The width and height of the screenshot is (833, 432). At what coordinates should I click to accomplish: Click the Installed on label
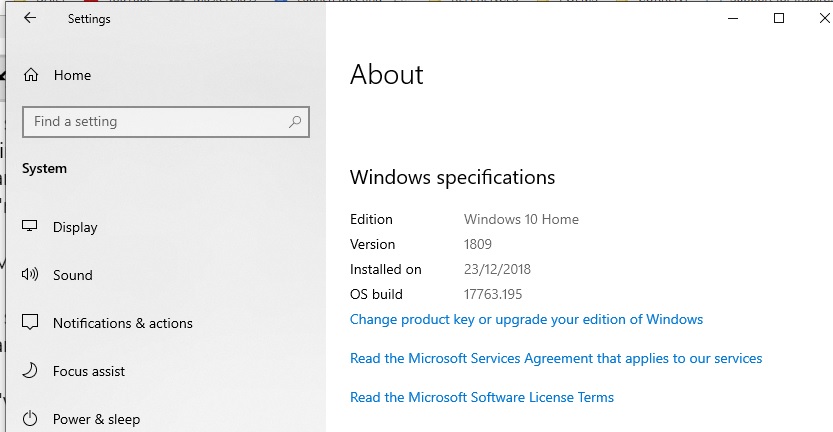coord(386,269)
